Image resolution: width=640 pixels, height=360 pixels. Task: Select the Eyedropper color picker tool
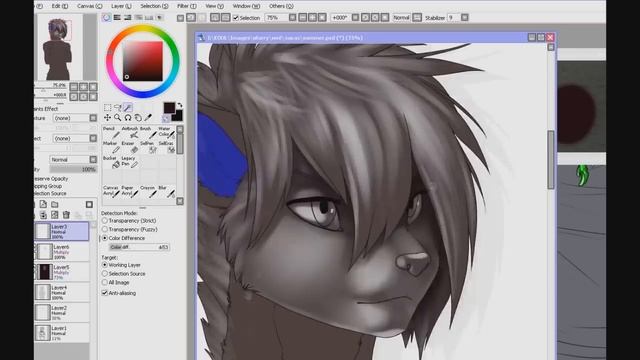tap(148, 118)
